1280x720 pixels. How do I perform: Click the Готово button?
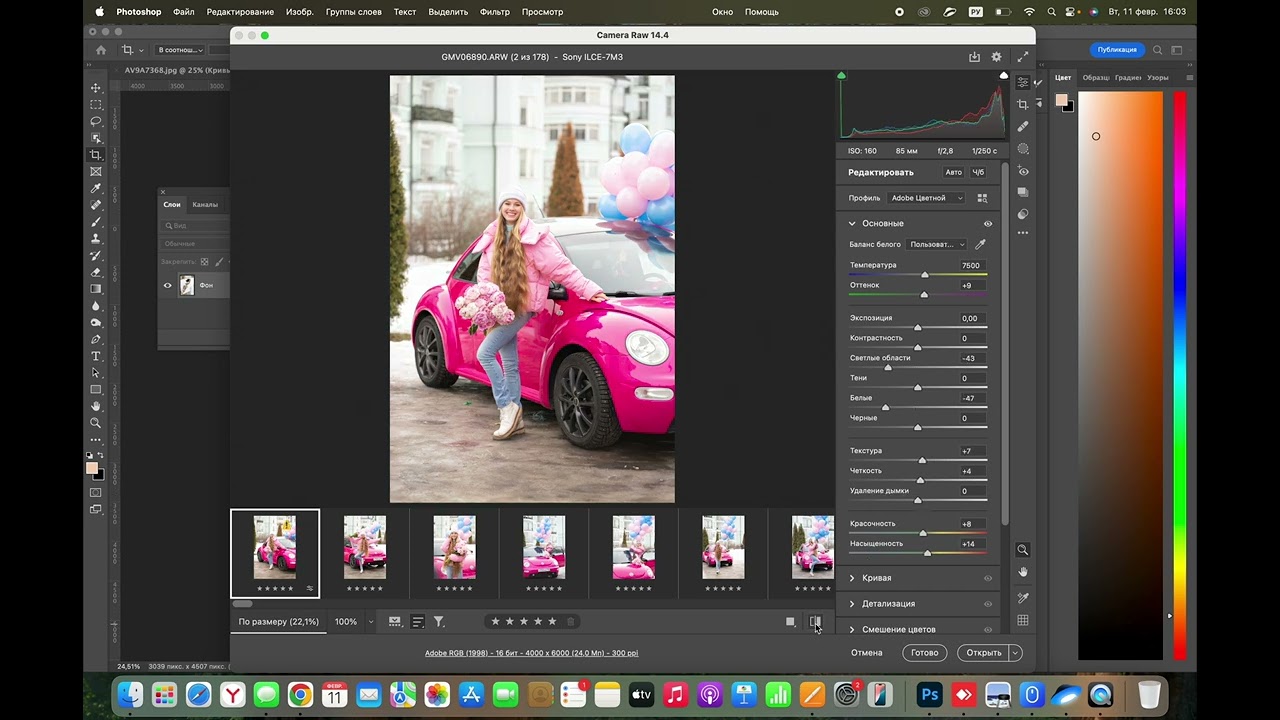[x=924, y=652]
